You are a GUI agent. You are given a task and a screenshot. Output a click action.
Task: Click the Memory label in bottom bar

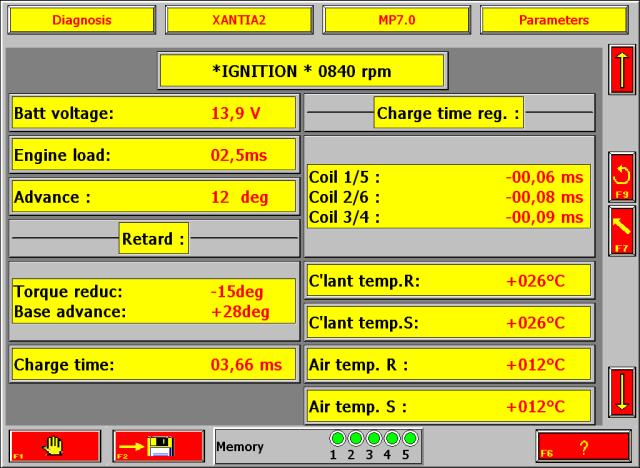(x=240, y=447)
